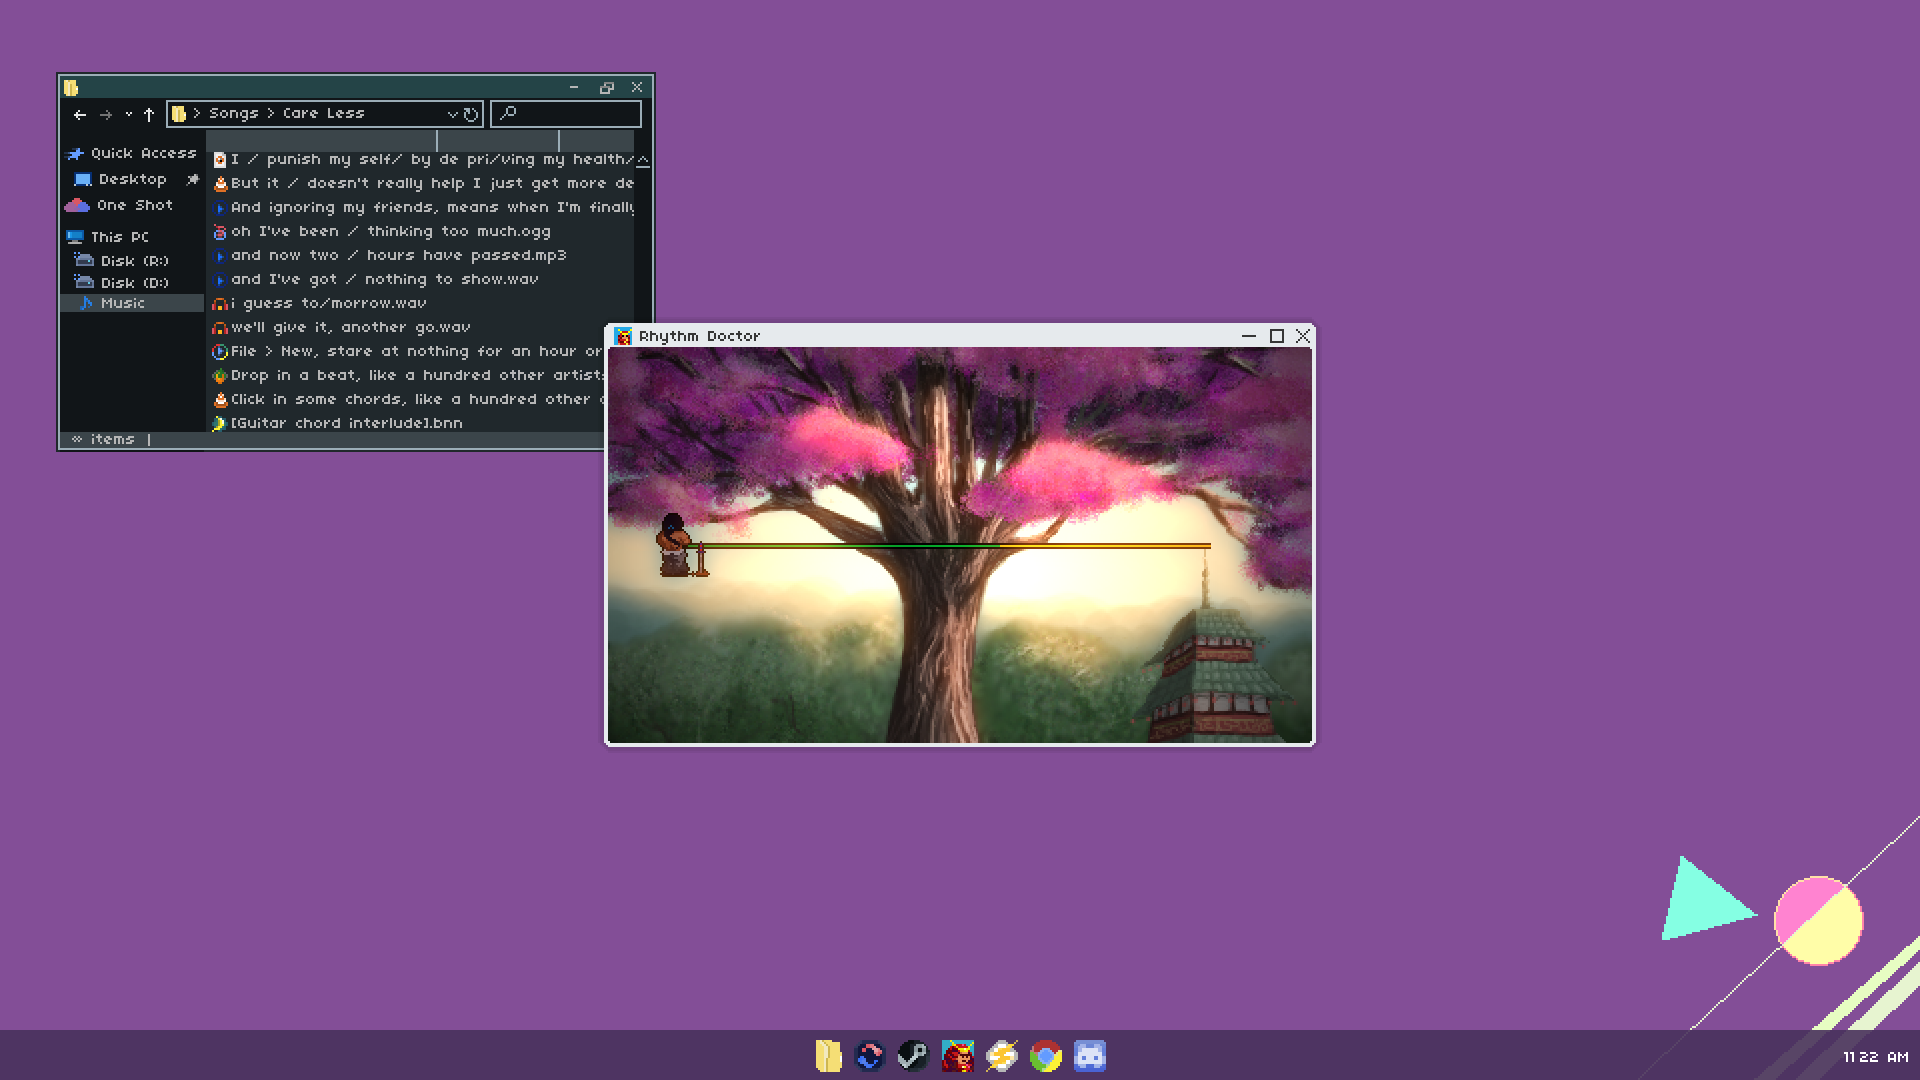Switch to Rhythm Doctor samurai taskbar icon
The height and width of the screenshot is (1080, 1920).
[x=957, y=1056]
